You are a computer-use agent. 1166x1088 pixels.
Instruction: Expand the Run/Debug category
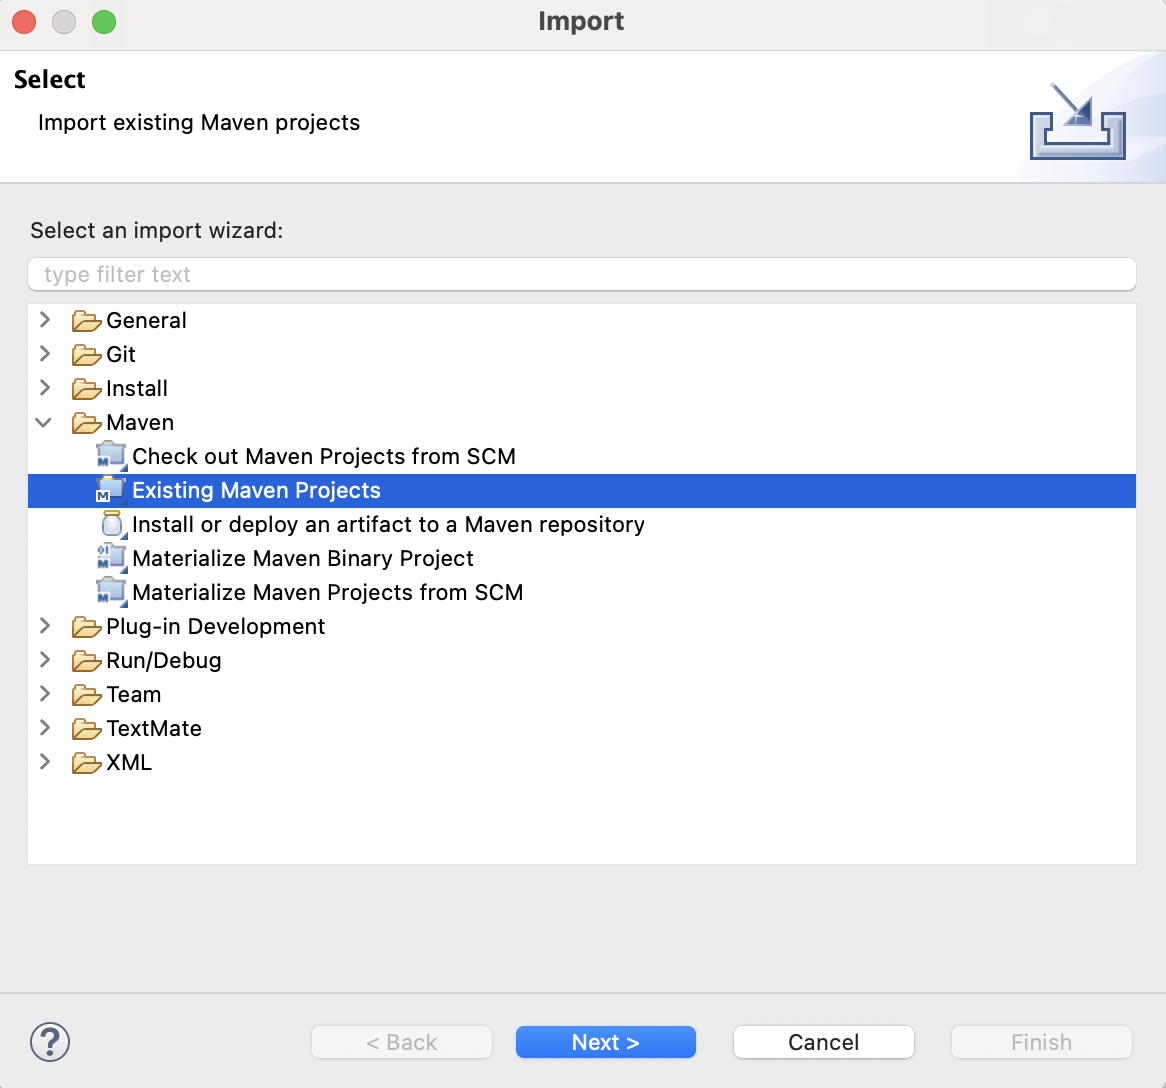(x=43, y=660)
